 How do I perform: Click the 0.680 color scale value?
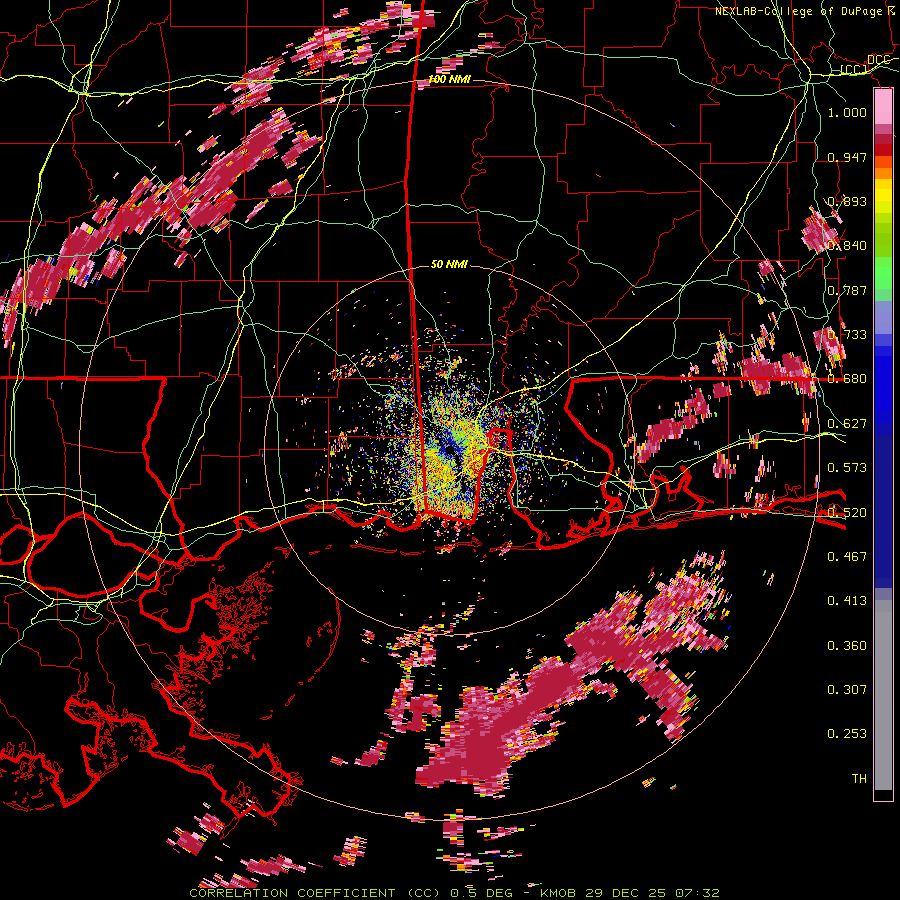tap(847, 379)
